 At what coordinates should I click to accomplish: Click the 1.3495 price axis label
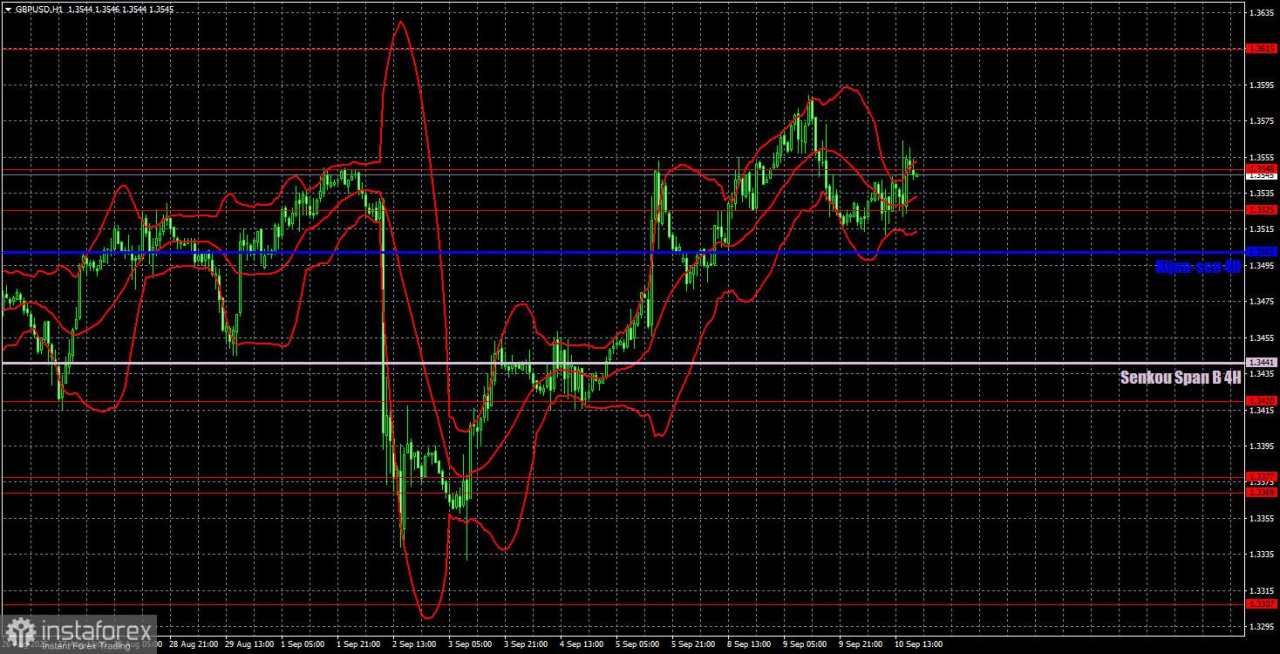pyautogui.click(x=1261, y=266)
